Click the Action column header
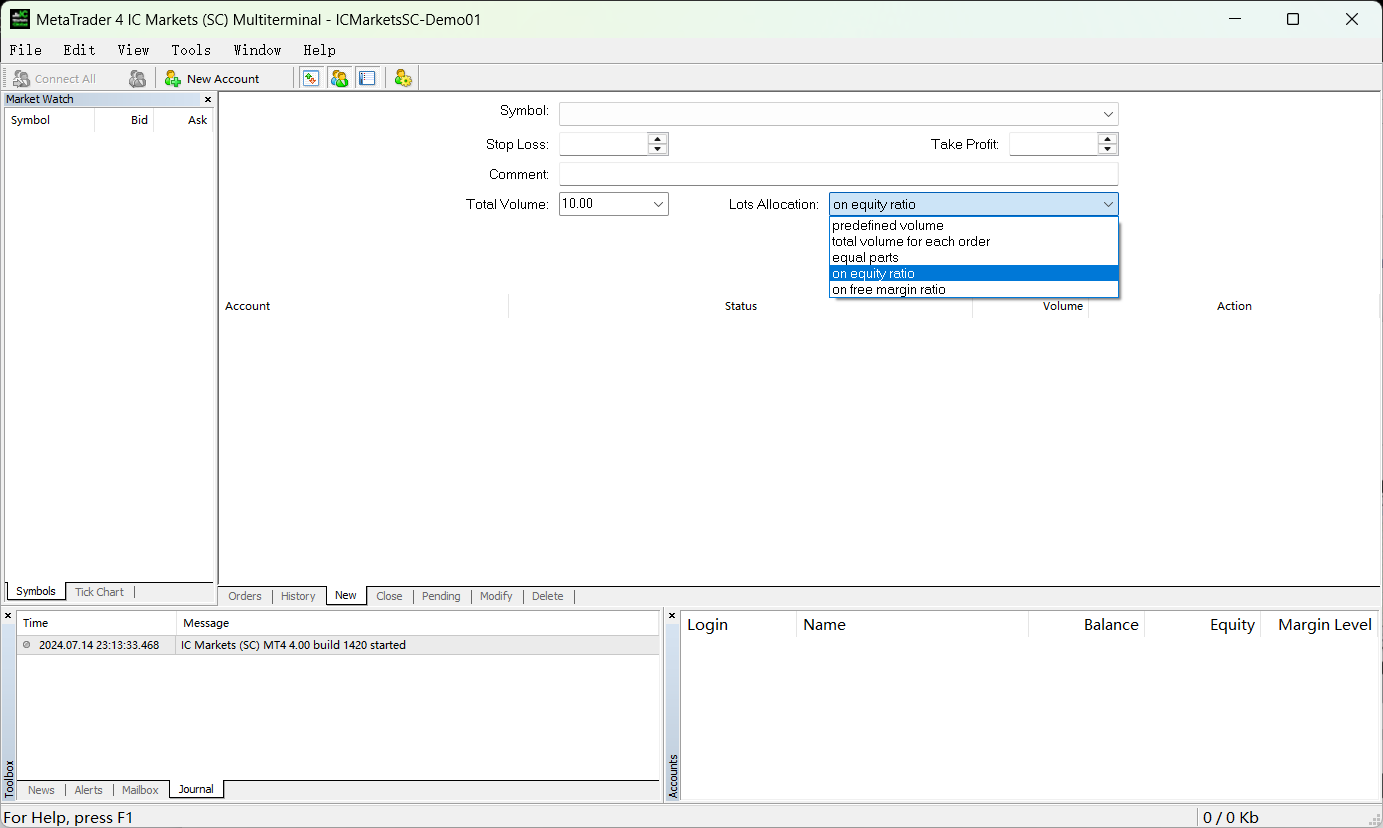The image size is (1383, 828). click(1234, 306)
